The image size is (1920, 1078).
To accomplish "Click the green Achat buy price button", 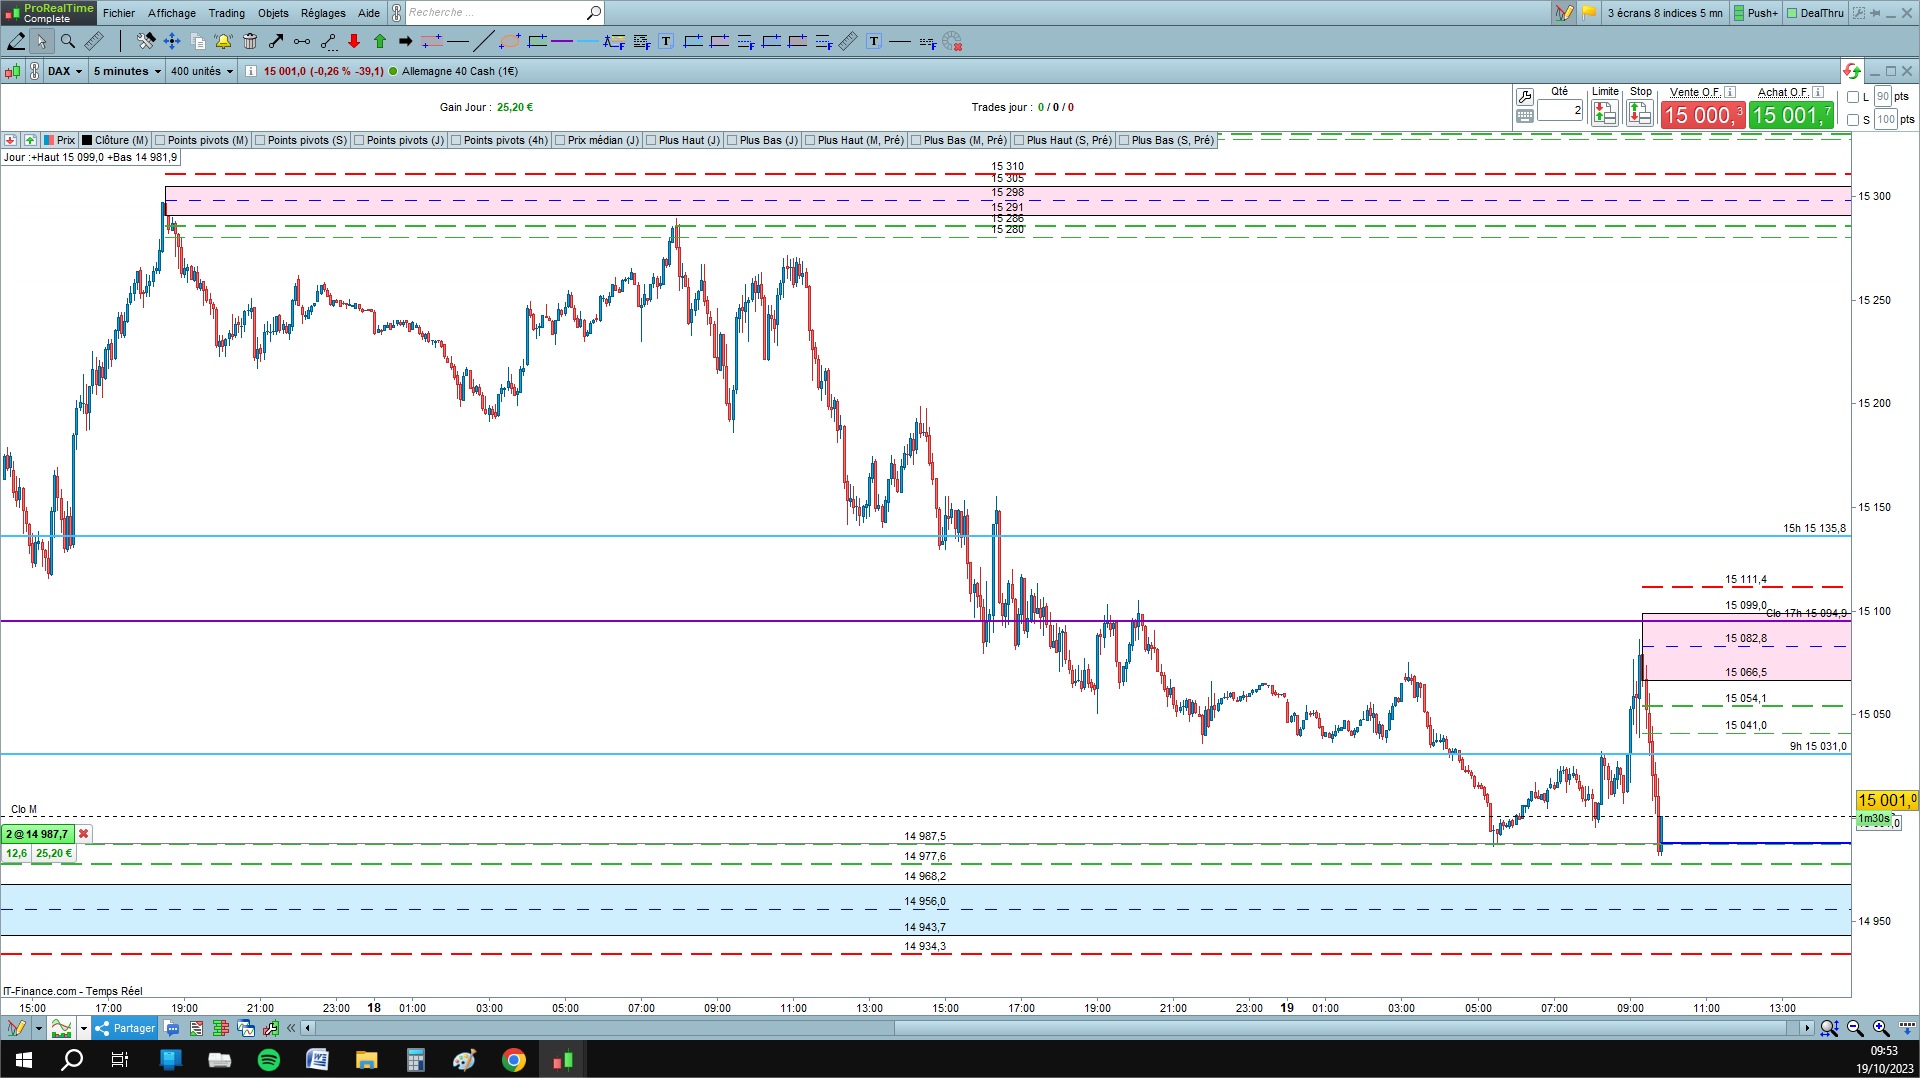I will tap(1791, 116).
